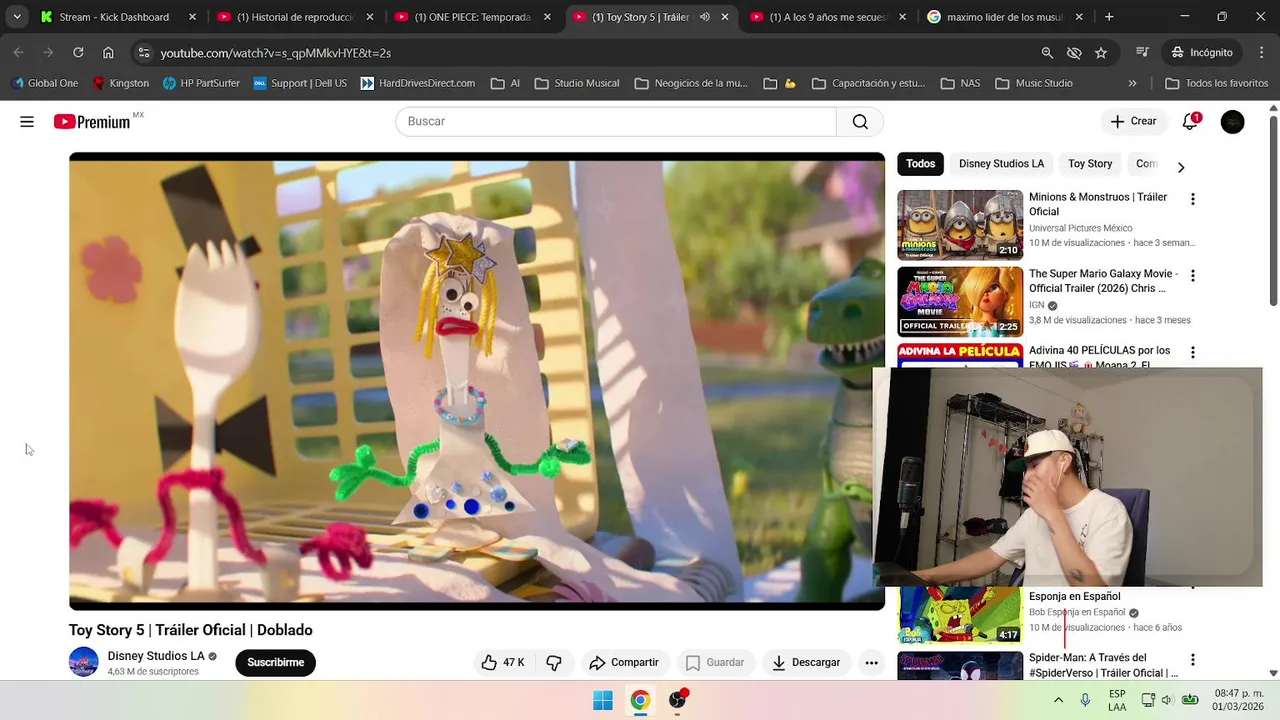Switch to Stream - Kick Dashboard tab
The image size is (1280, 720).
pos(118,17)
